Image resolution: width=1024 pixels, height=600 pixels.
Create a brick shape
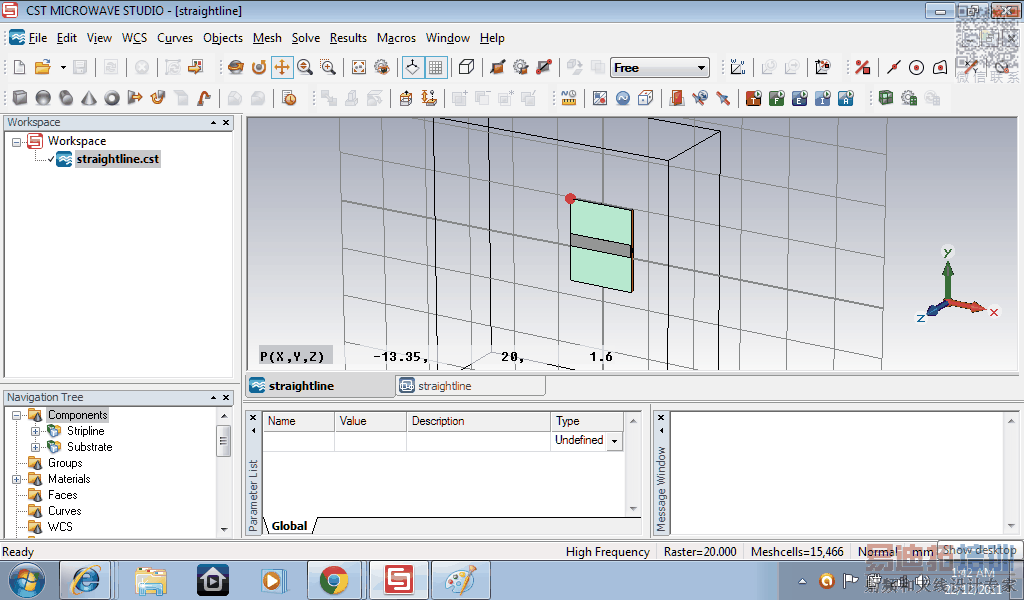(20, 98)
